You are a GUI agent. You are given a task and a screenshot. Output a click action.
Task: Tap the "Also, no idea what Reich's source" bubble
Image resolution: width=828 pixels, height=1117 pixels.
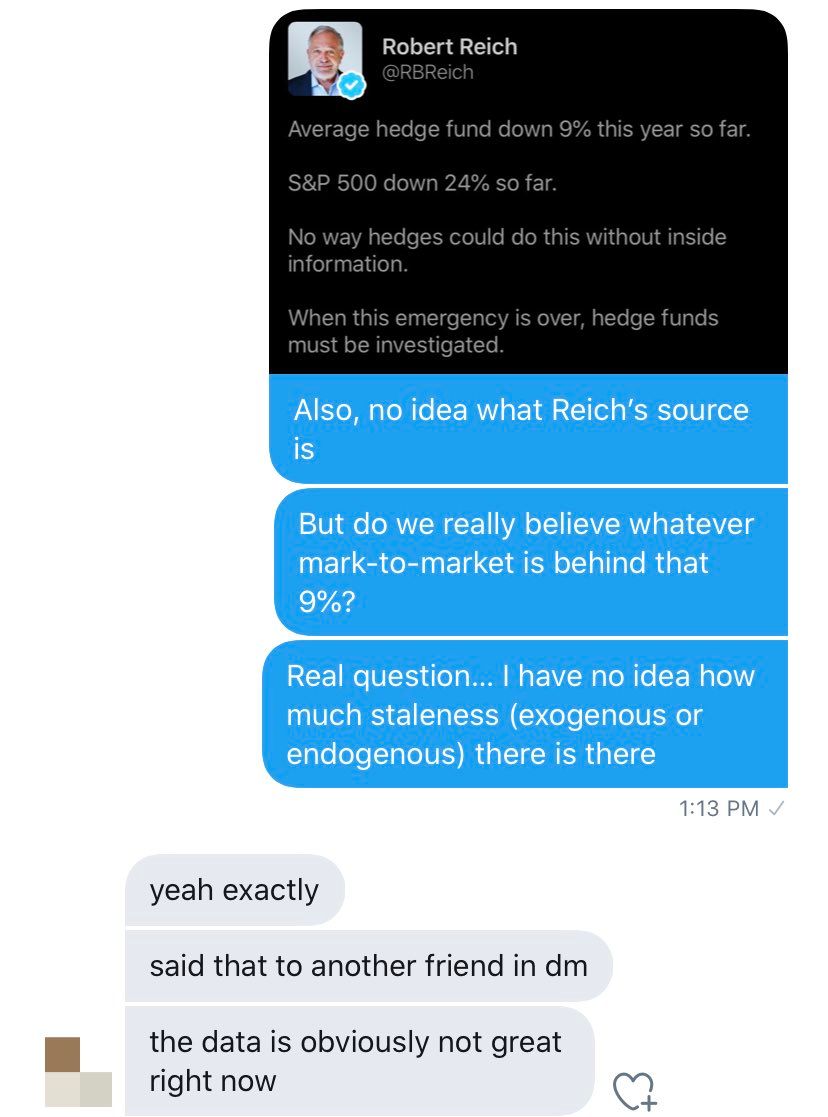coord(528,429)
